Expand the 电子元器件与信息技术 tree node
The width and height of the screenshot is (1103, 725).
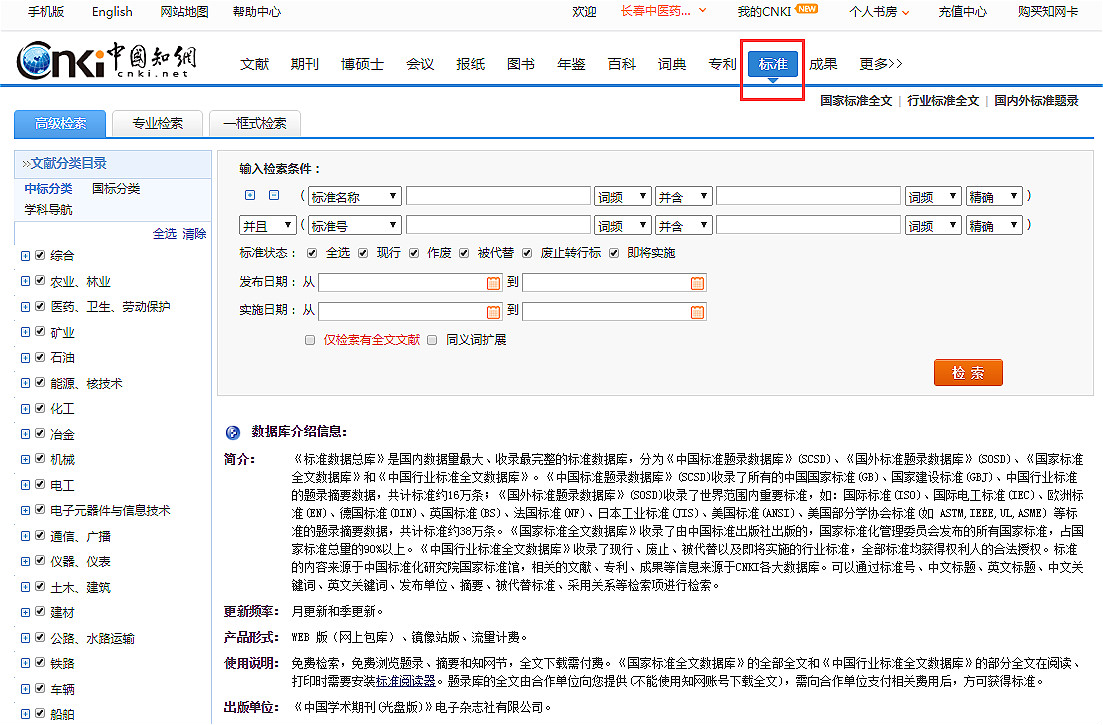click(25, 511)
